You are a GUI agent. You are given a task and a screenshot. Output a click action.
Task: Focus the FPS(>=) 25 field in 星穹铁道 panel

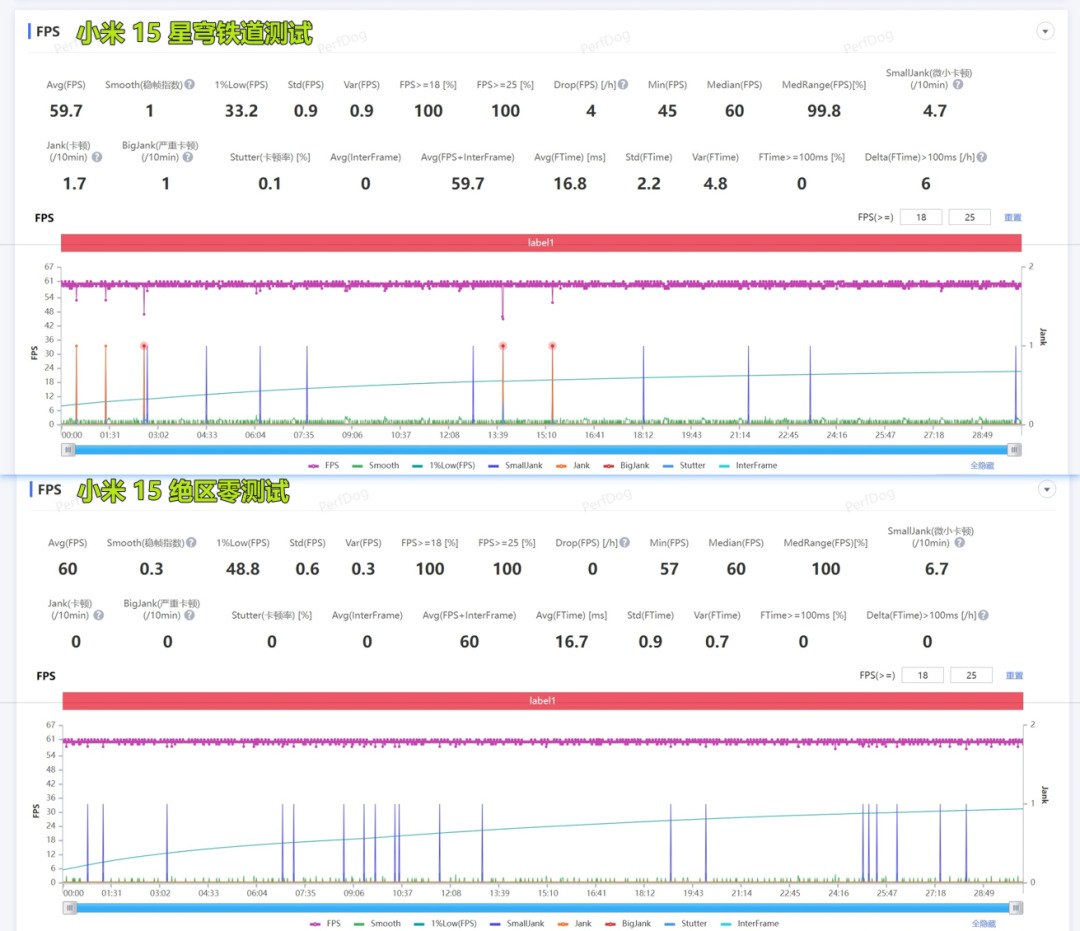[970, 218]
